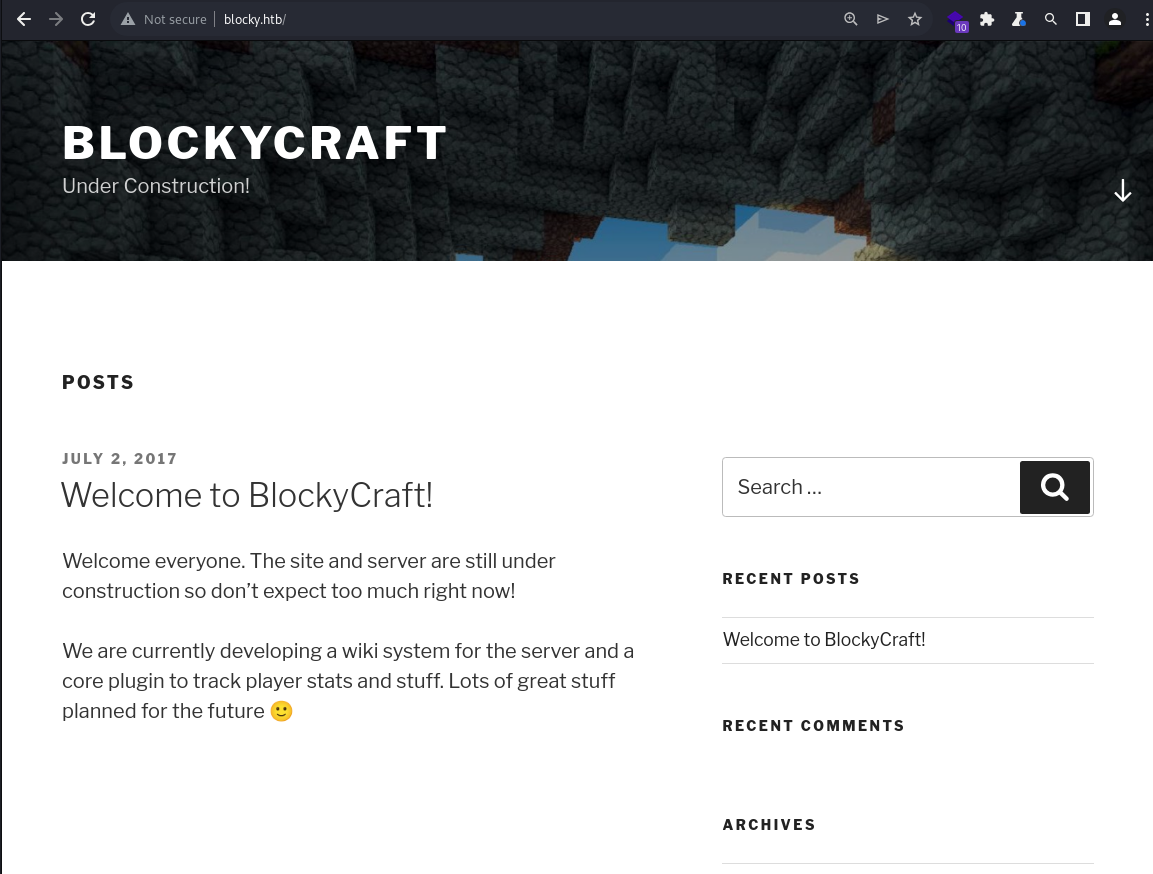
Task: Click the 'We are currently developing' paragraph
Action: [x=348, y=681]
